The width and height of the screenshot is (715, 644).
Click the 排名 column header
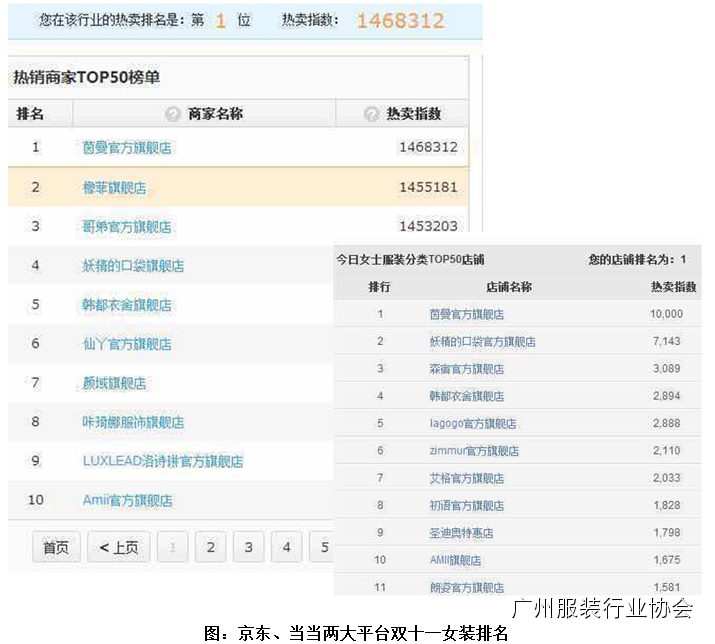(30, 114)
